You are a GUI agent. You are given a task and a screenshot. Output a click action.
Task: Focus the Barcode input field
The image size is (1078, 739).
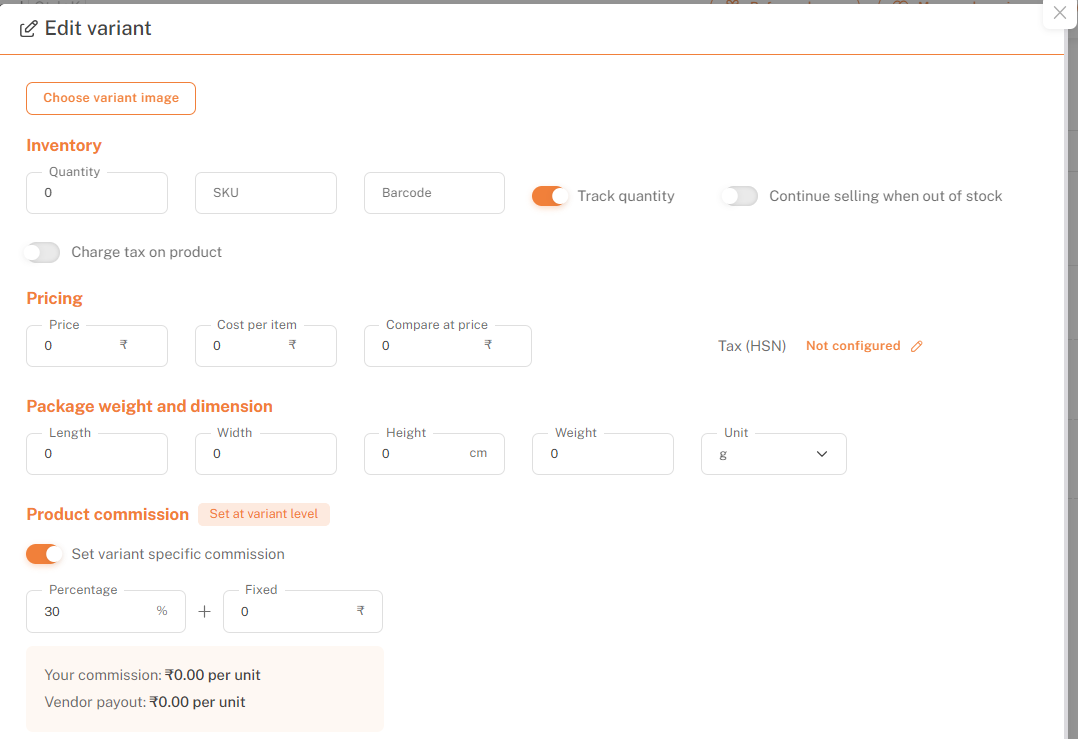click(x=434, y=192)
